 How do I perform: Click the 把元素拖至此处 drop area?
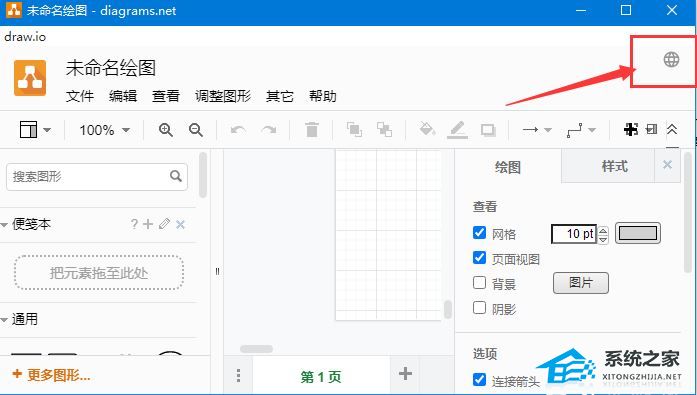[x=99, y=273]
